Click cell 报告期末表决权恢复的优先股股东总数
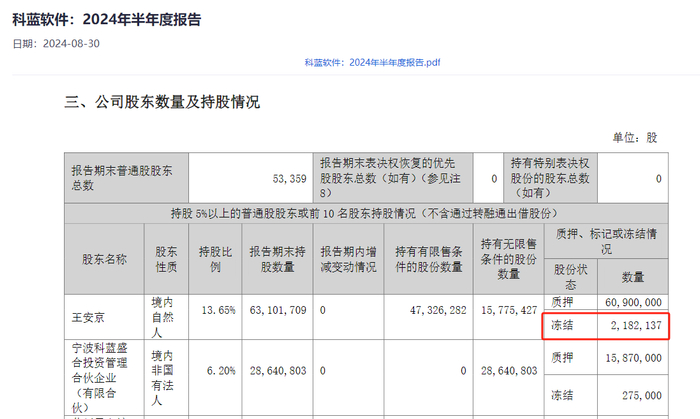Screen dimensions: 700x419 (393, 178)
